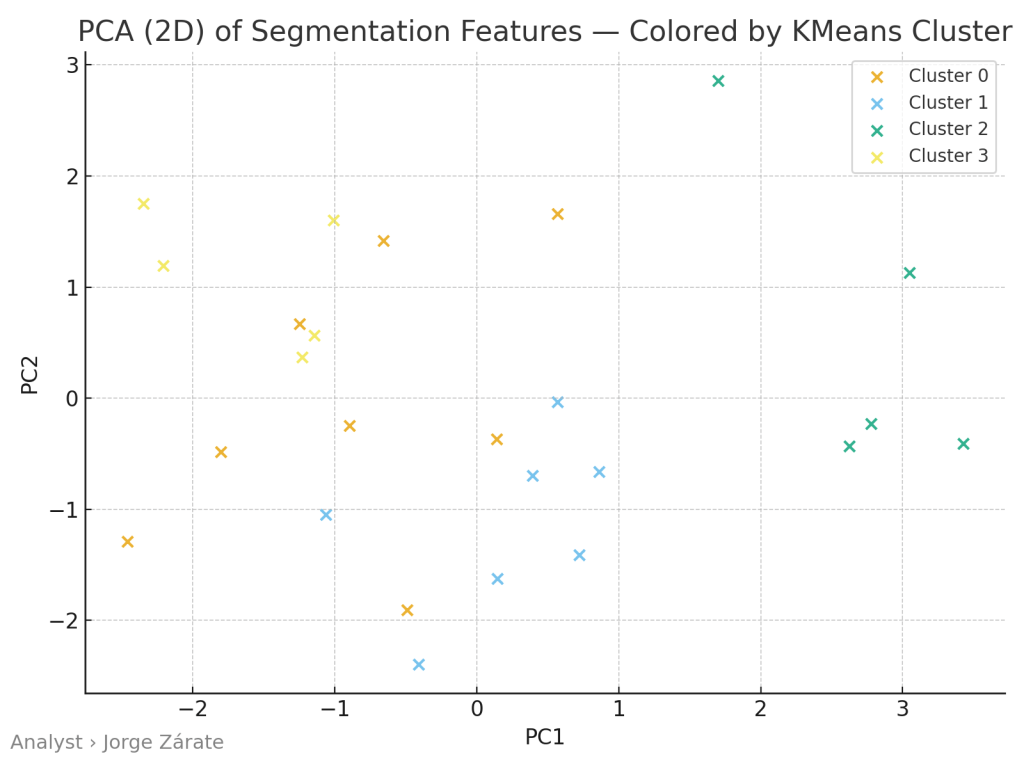
Task: Click the blue Cluster 1 legend marker
Action: [877, 104]
